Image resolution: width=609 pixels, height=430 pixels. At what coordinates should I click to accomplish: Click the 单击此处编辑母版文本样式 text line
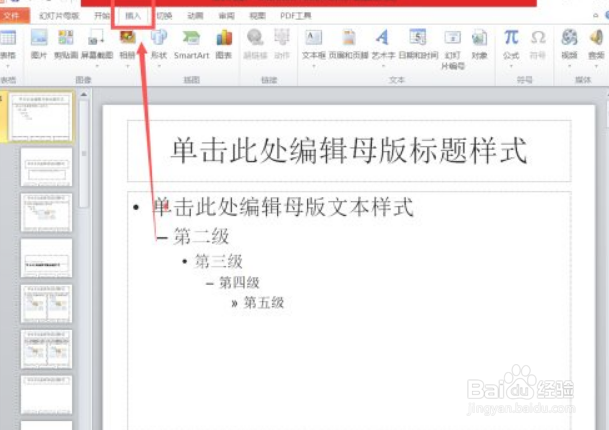283,206
